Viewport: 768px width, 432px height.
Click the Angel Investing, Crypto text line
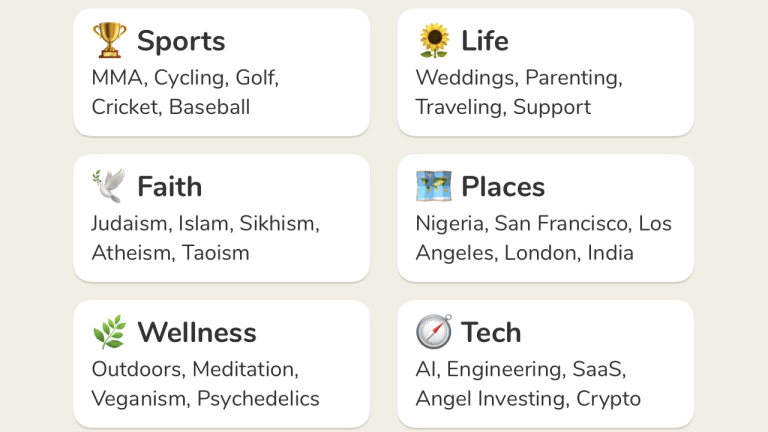point(528,399)
